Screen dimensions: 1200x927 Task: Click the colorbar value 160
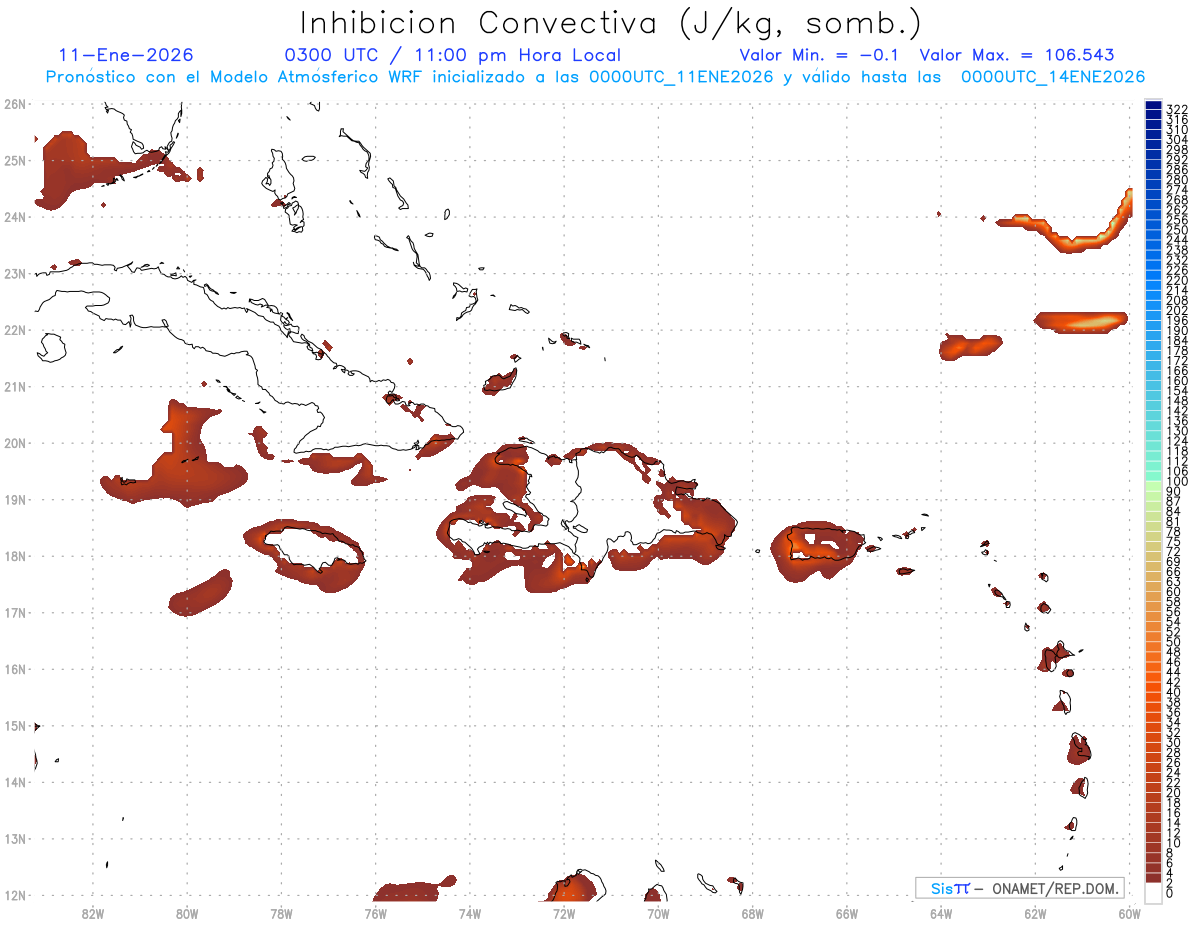[1177, 381]
